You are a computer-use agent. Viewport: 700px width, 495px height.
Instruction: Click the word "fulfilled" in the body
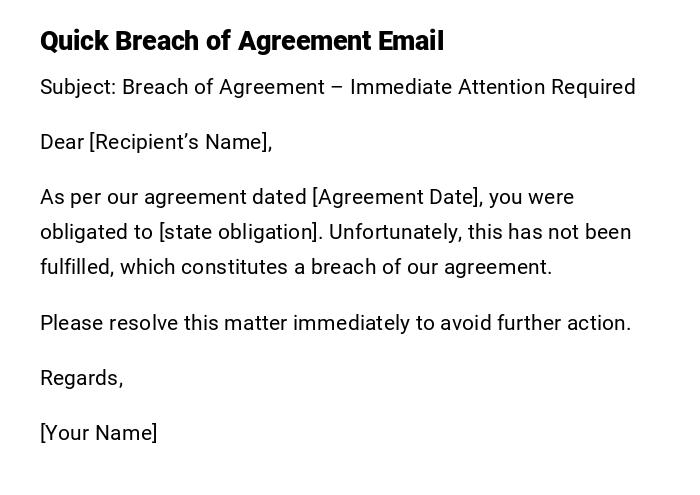tap(75, 267)
